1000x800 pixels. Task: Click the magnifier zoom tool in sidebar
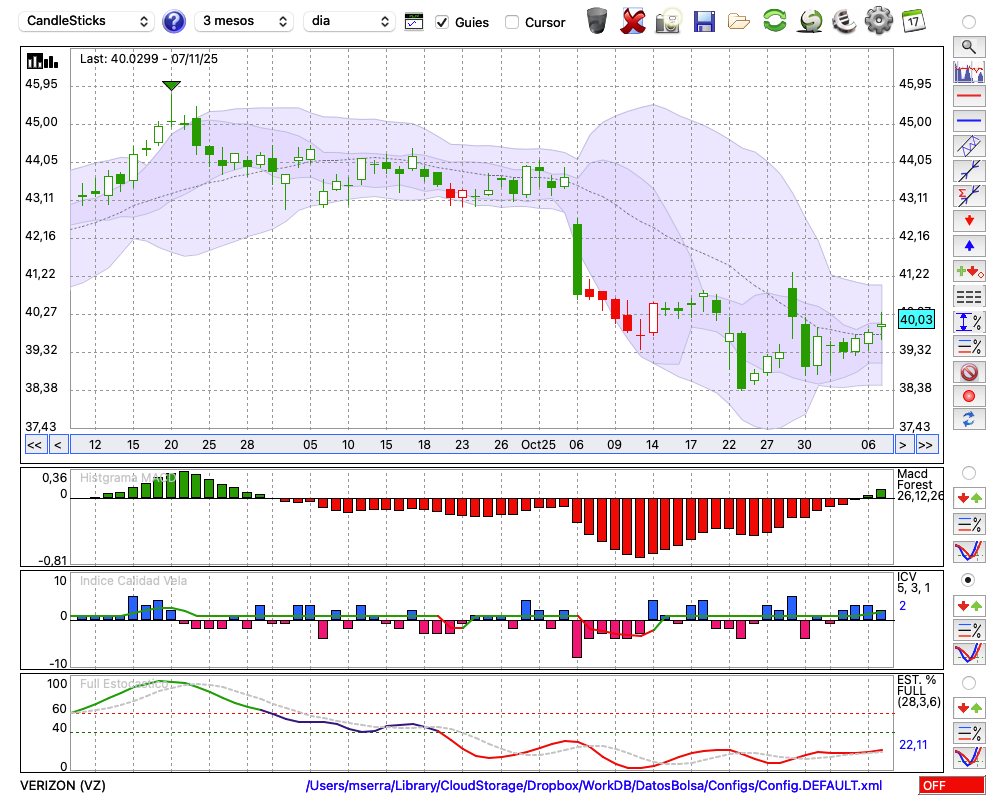[968, 46]
